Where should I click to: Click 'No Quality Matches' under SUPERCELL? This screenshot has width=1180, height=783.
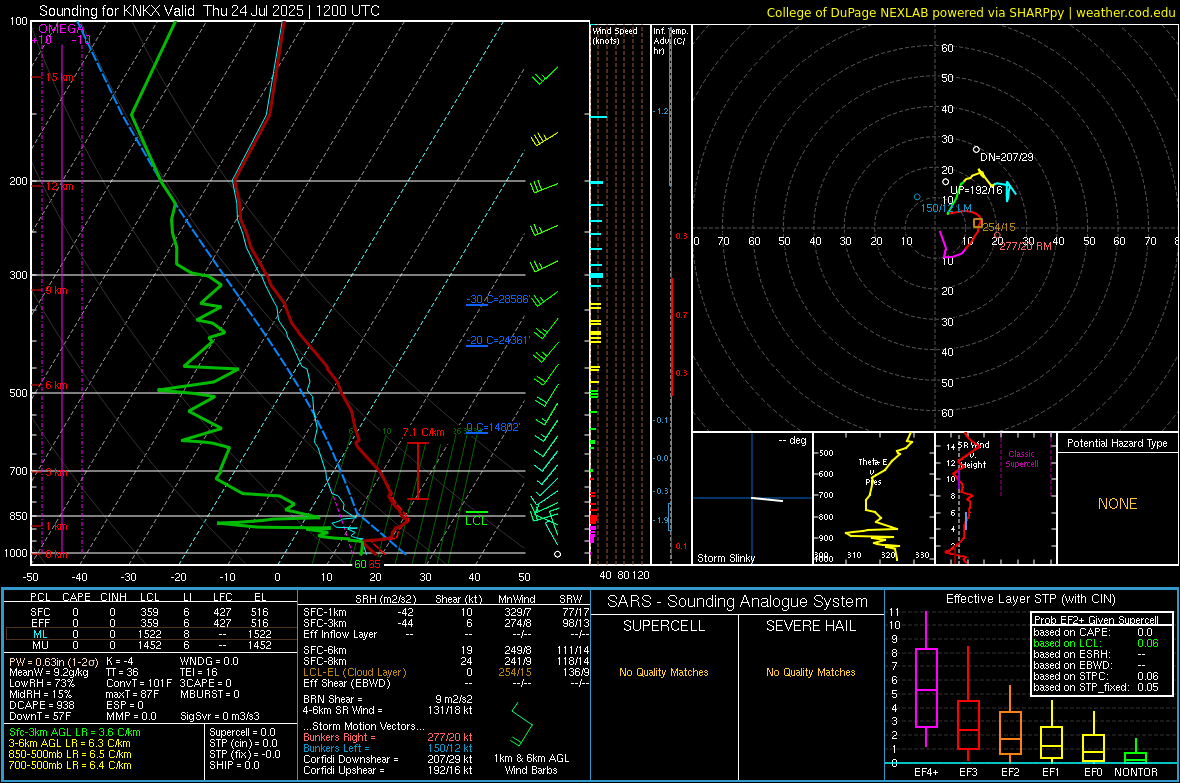pyautogui.click(x=664, y=672)
